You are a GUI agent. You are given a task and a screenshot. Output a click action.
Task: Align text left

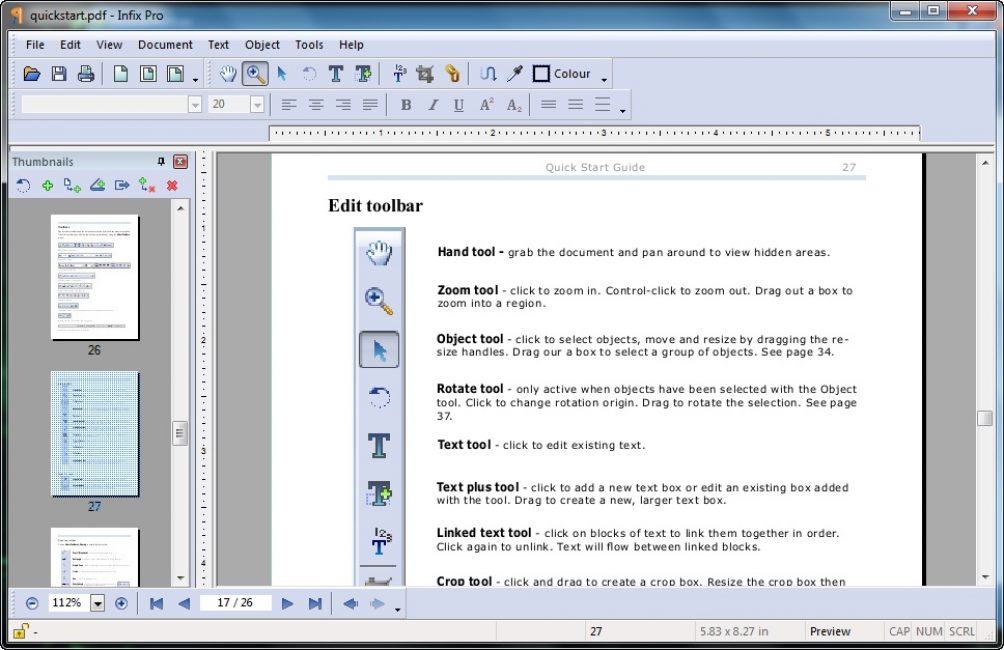click(x=289, y=105)
